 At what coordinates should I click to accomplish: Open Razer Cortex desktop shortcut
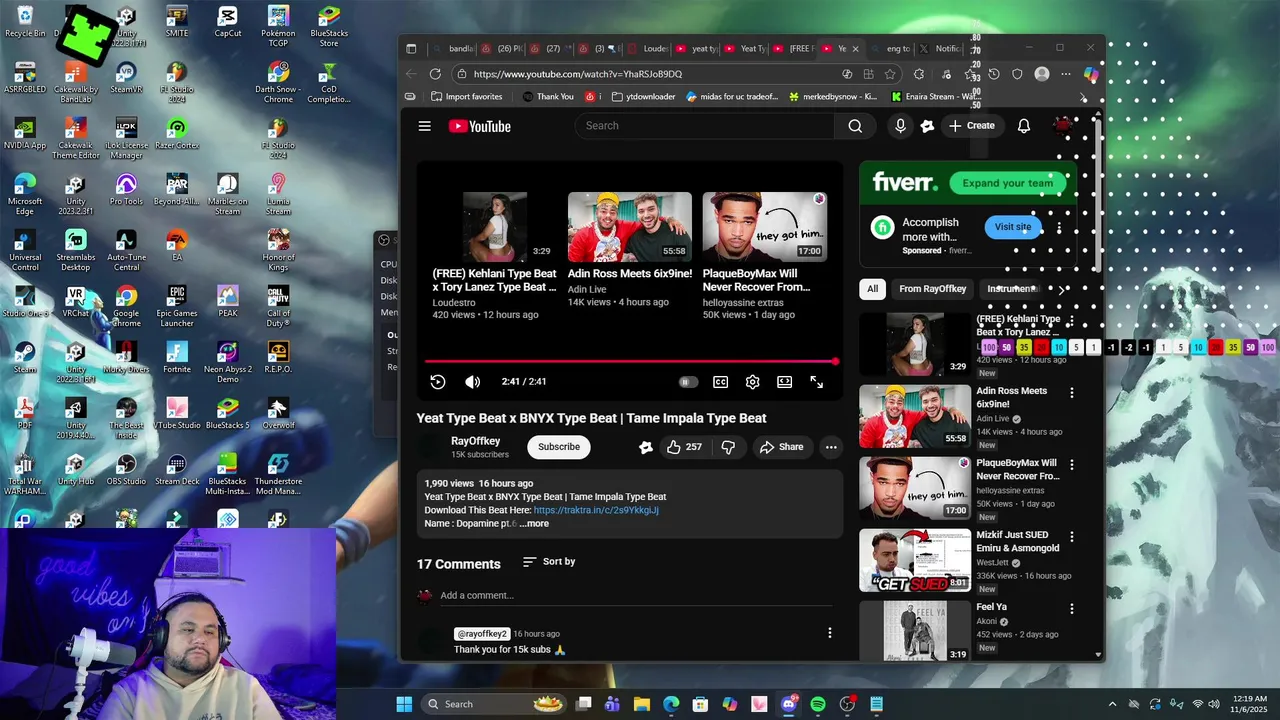[x=177, y=134]
